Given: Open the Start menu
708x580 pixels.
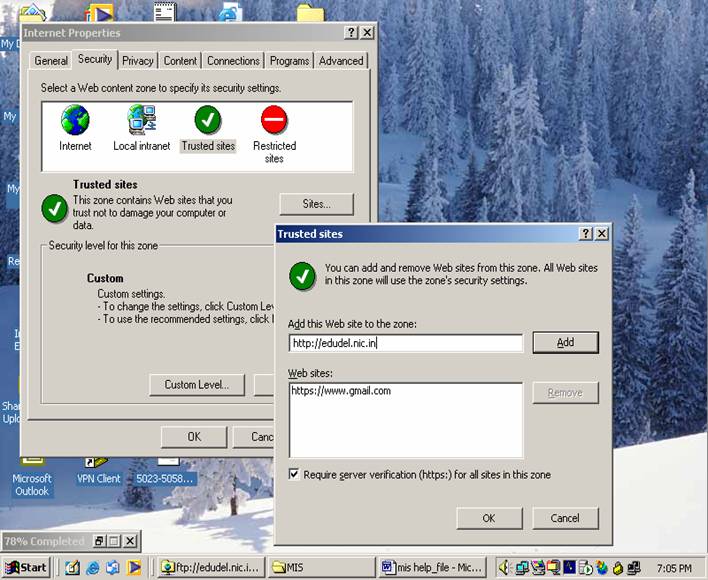Looking at the screenshot, I should click(27, 567).
